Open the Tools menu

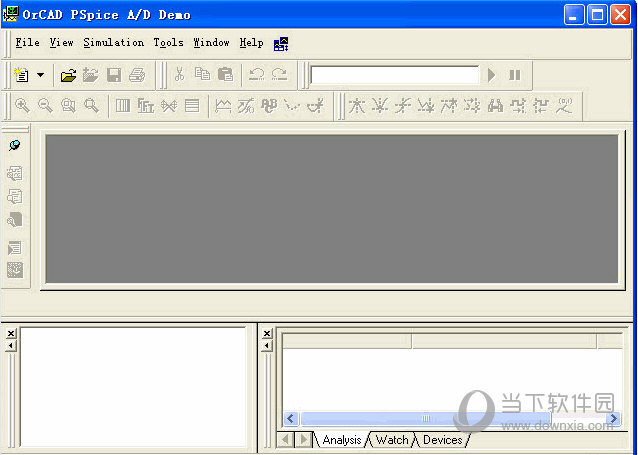point(168,43)
